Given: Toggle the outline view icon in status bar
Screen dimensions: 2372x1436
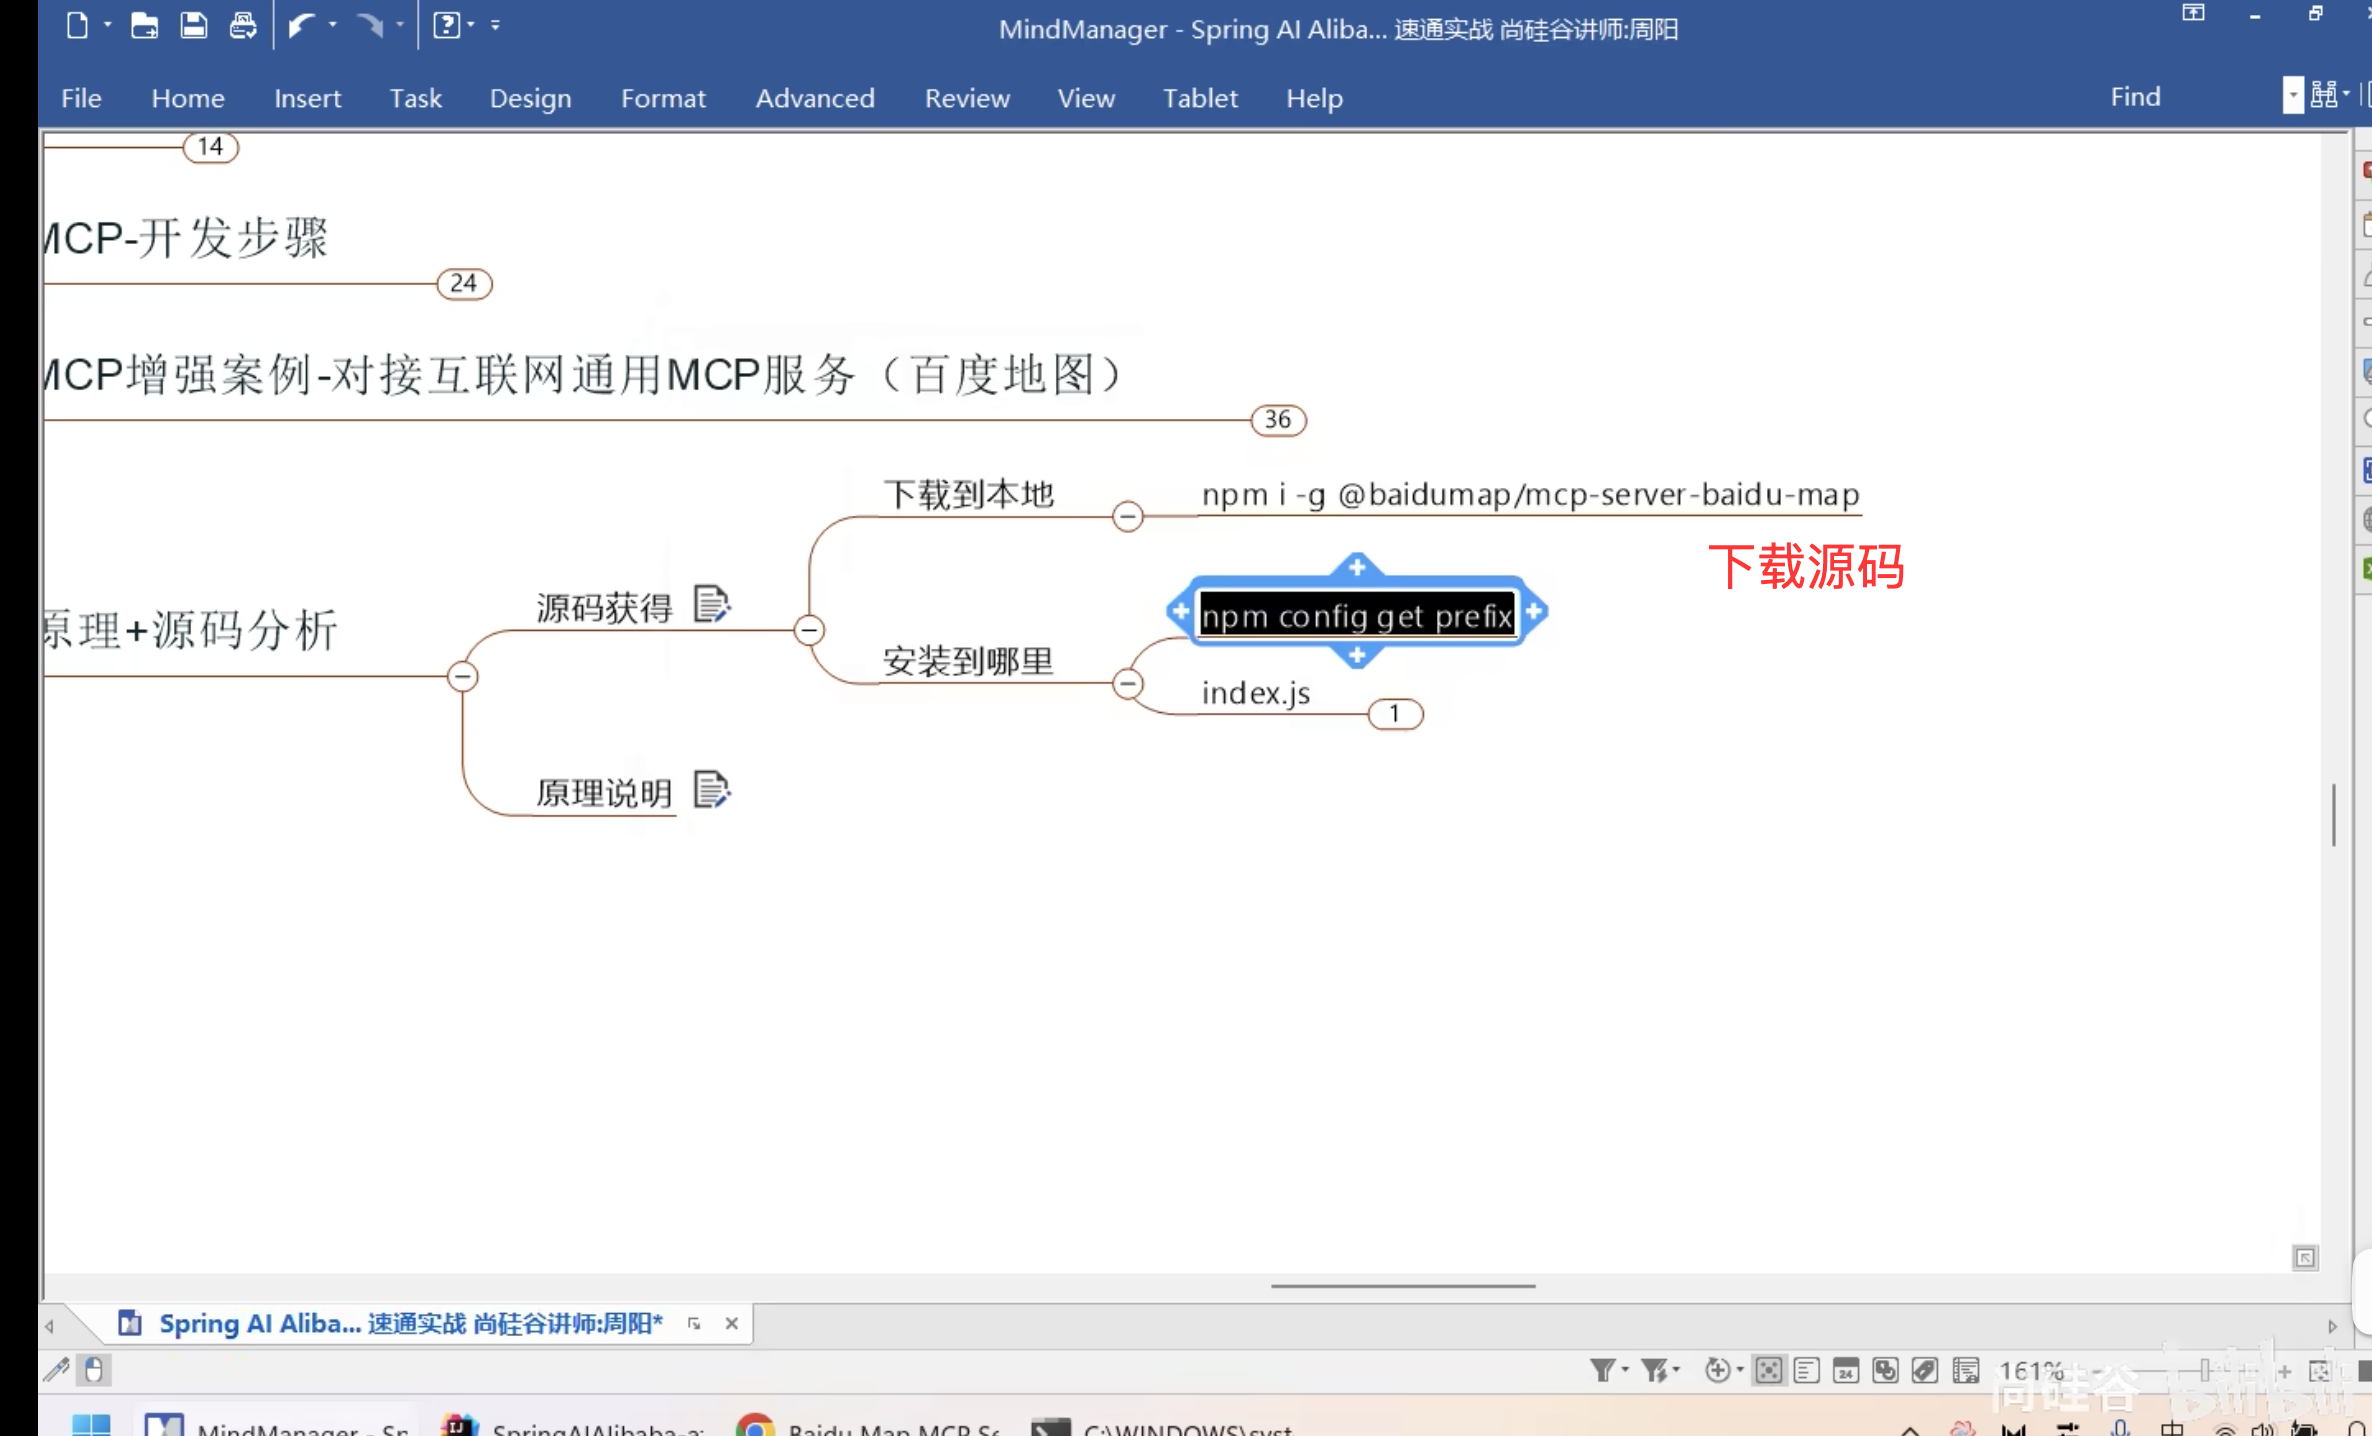Looking at the screenshot, I should pos(1806,1370).
